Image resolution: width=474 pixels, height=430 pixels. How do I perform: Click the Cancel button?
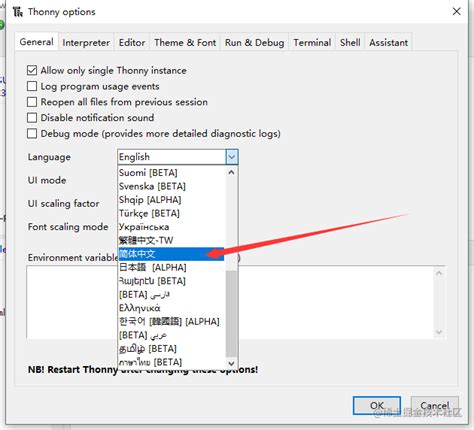click(435, 405)
